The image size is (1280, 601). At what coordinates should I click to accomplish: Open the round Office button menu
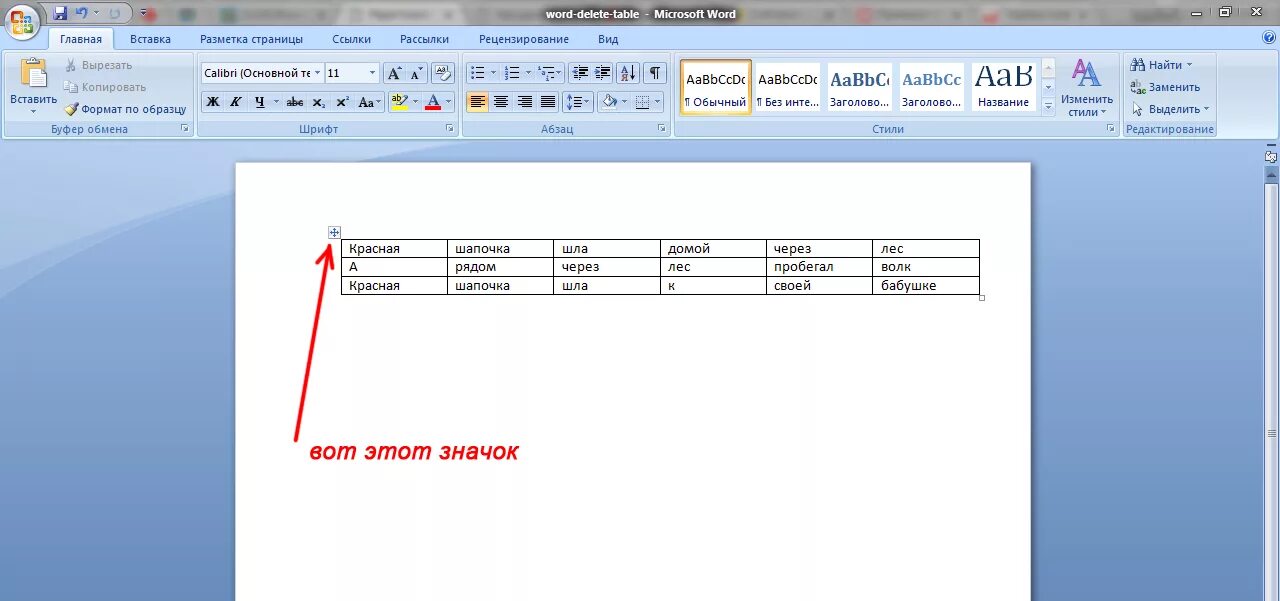tap(22, 21)
